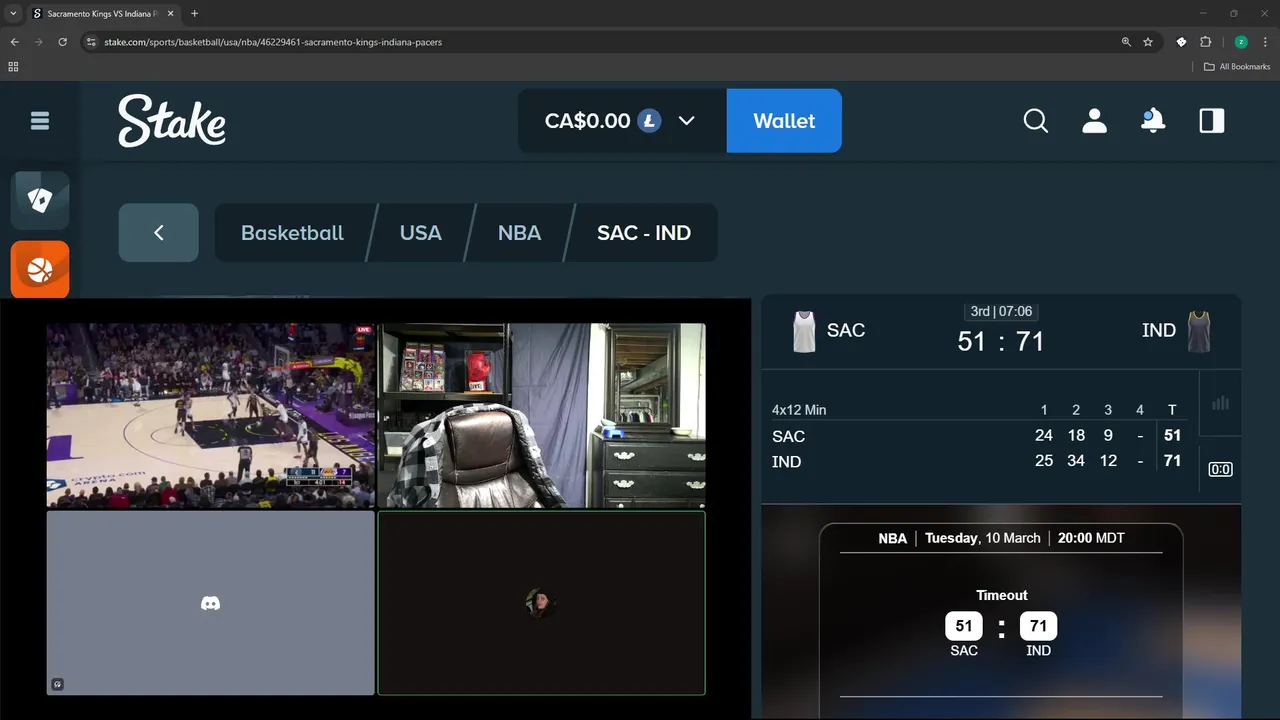Click the address bar URL
This screenshot has width=1280, height=720.
click(273, 42)
